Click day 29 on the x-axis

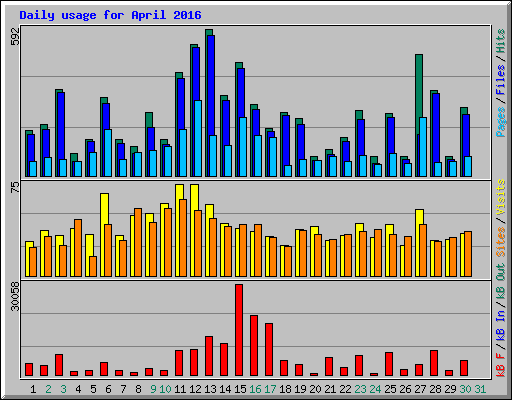click(x=450, y=389)
